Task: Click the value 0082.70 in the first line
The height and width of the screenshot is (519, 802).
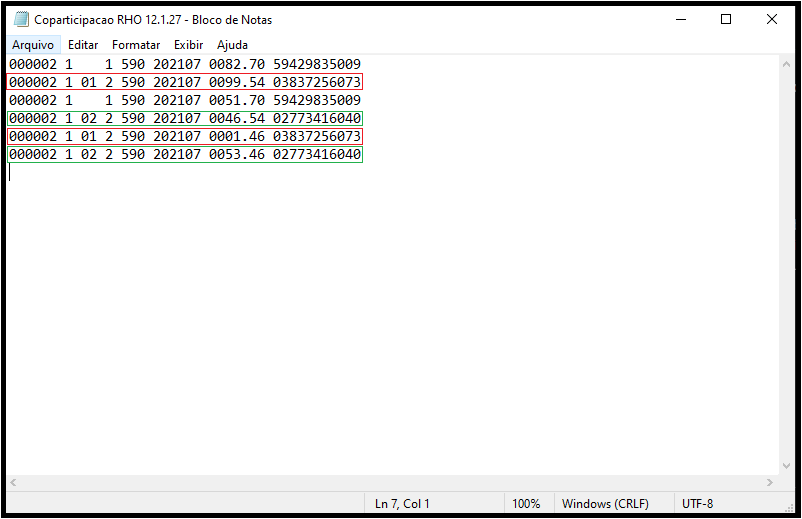Action: point(237,64)
